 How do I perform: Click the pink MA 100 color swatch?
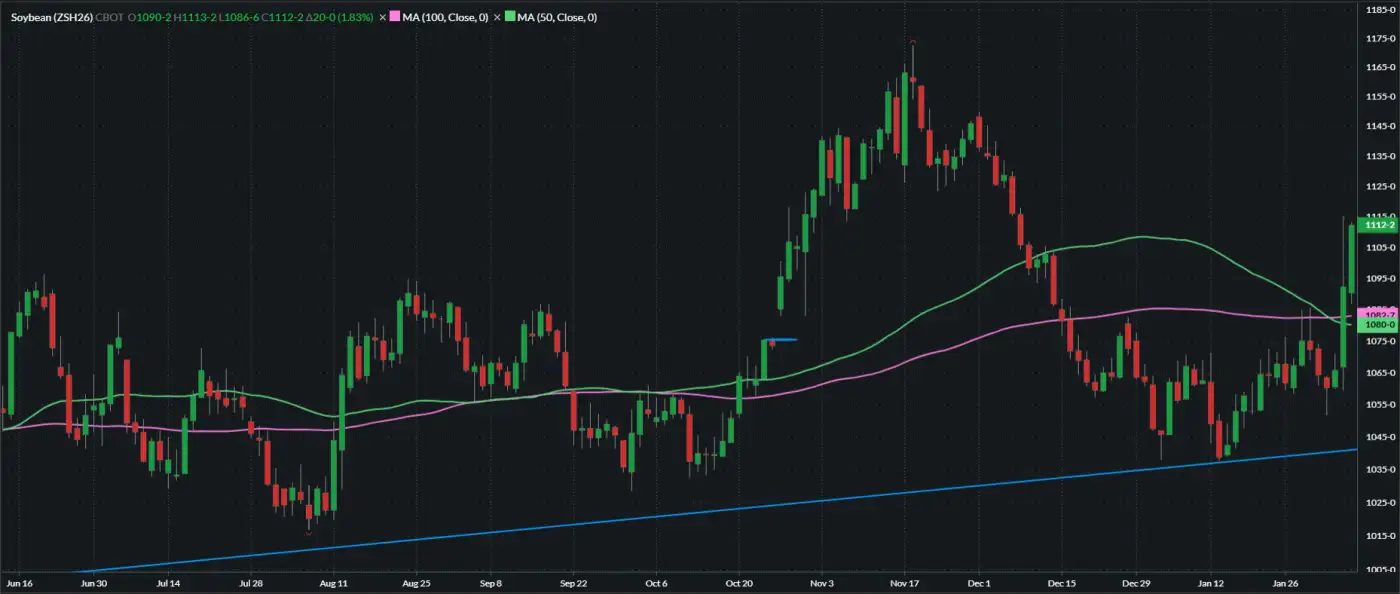click(x=395, y=17)
